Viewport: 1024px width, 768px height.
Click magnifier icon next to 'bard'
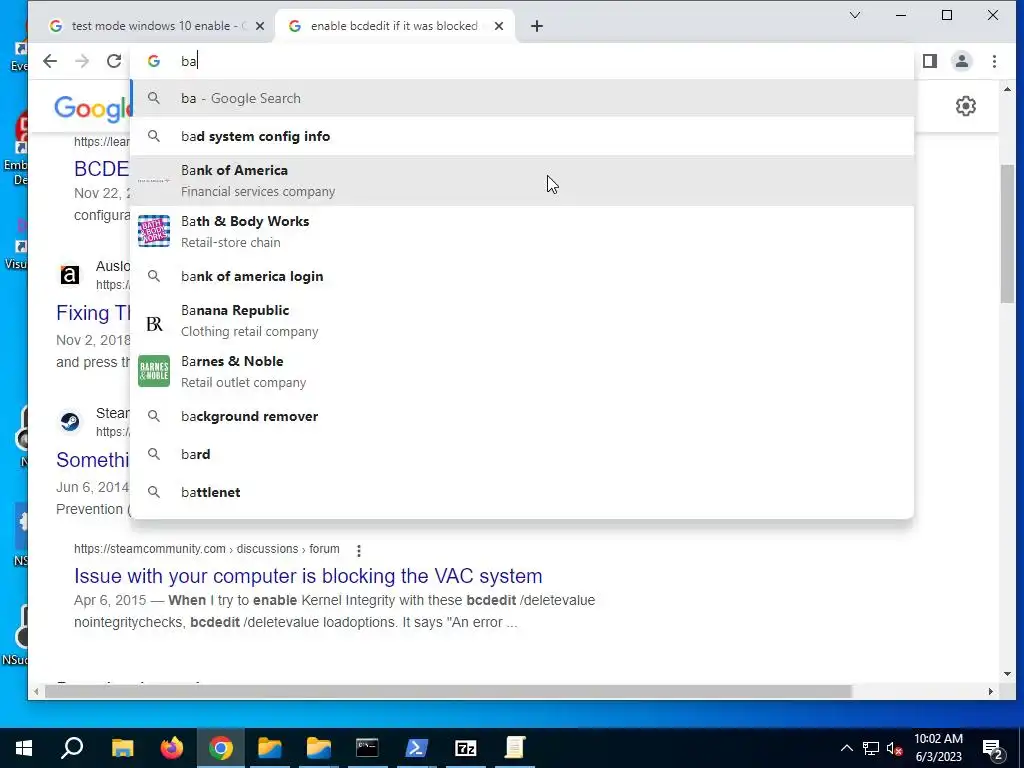tap(153, 454)
